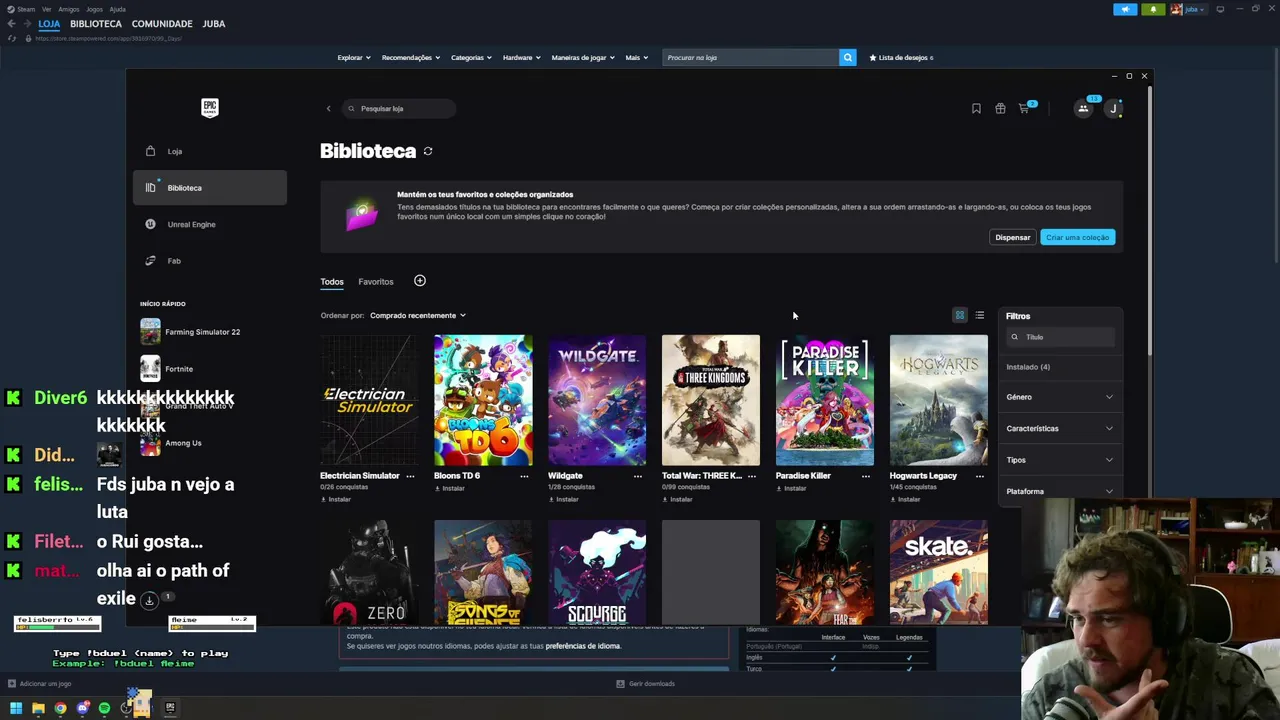Open Wildgate three-dot options menu
Screen dimensions: 1280x720
[638, 476]
